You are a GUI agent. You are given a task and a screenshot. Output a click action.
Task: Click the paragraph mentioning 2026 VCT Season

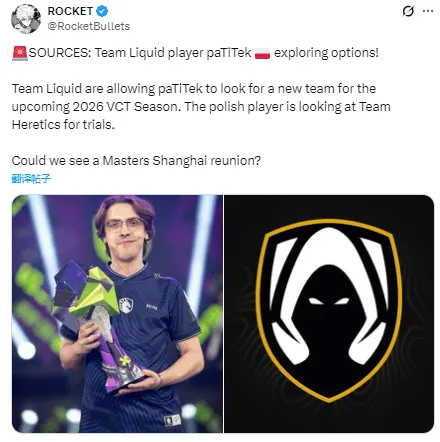201,107
